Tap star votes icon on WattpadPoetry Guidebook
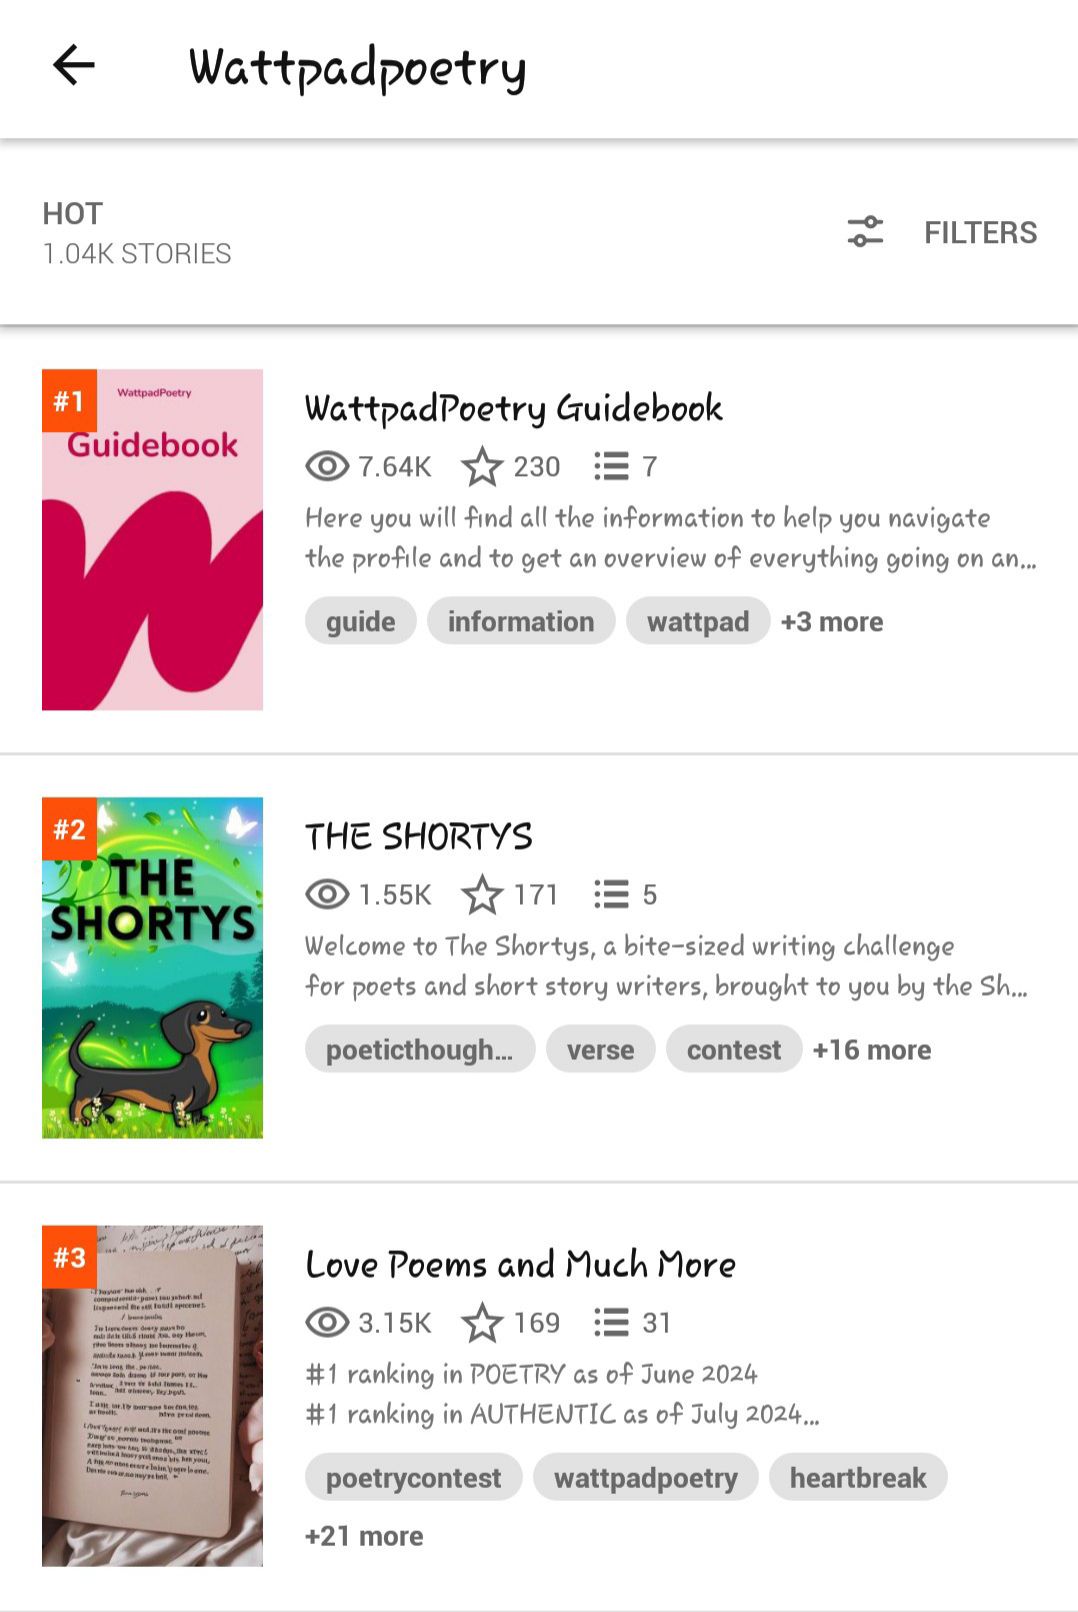Viewport: 1078px width, 1612px height. tap(482, 466)
